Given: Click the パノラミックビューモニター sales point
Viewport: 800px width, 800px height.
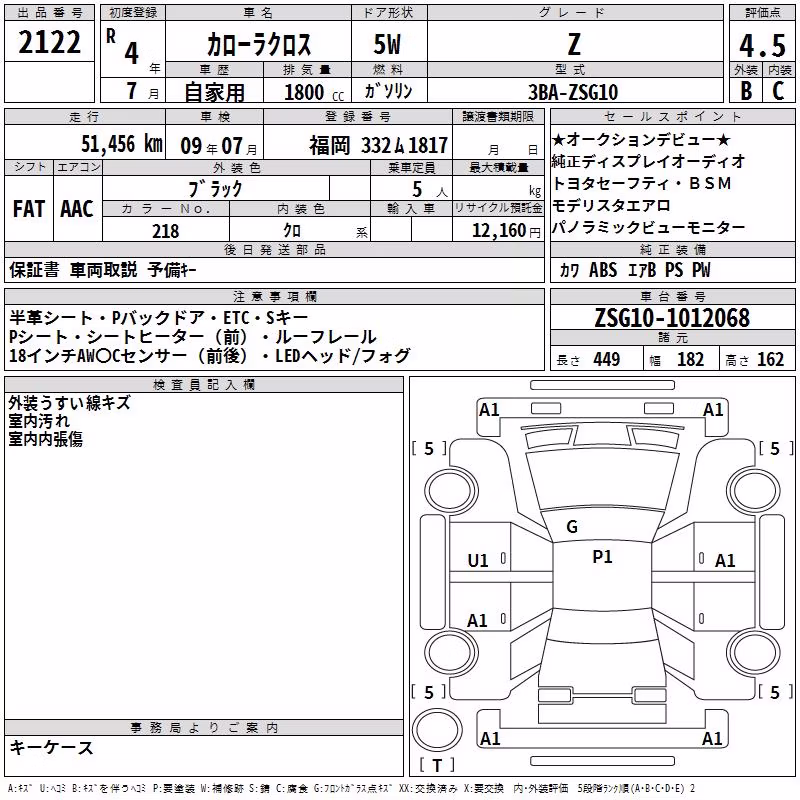Looking at the screenshot, I should [648, 228].
